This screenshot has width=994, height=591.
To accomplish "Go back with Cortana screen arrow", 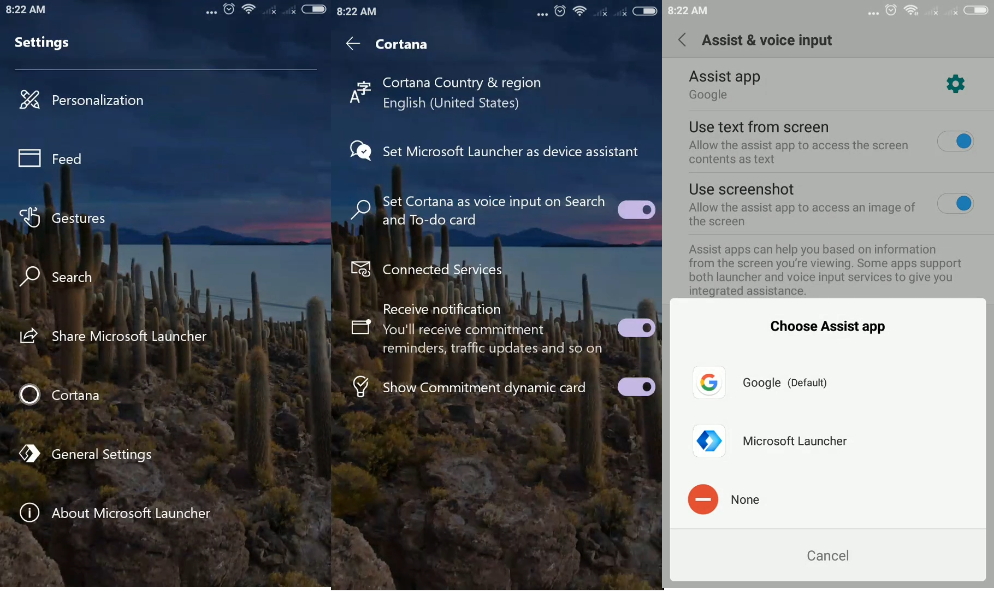I will [353, 44].
